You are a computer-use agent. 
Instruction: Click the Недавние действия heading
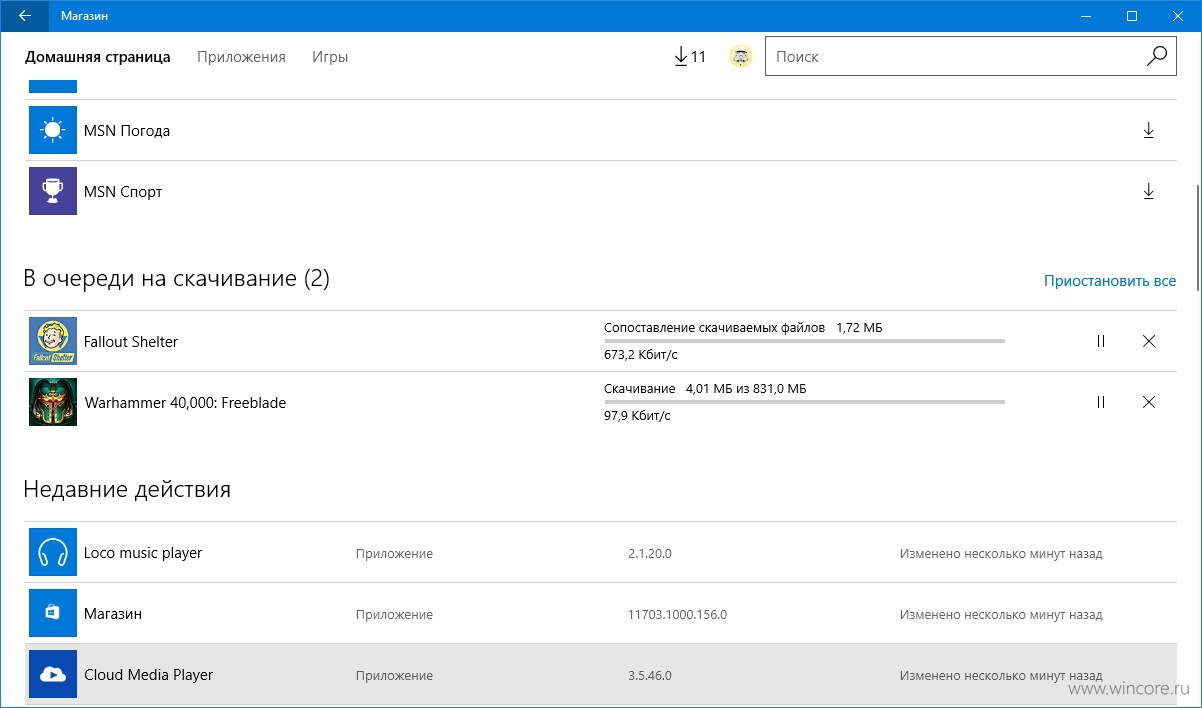pyautogui.click(x=127, y=490)
